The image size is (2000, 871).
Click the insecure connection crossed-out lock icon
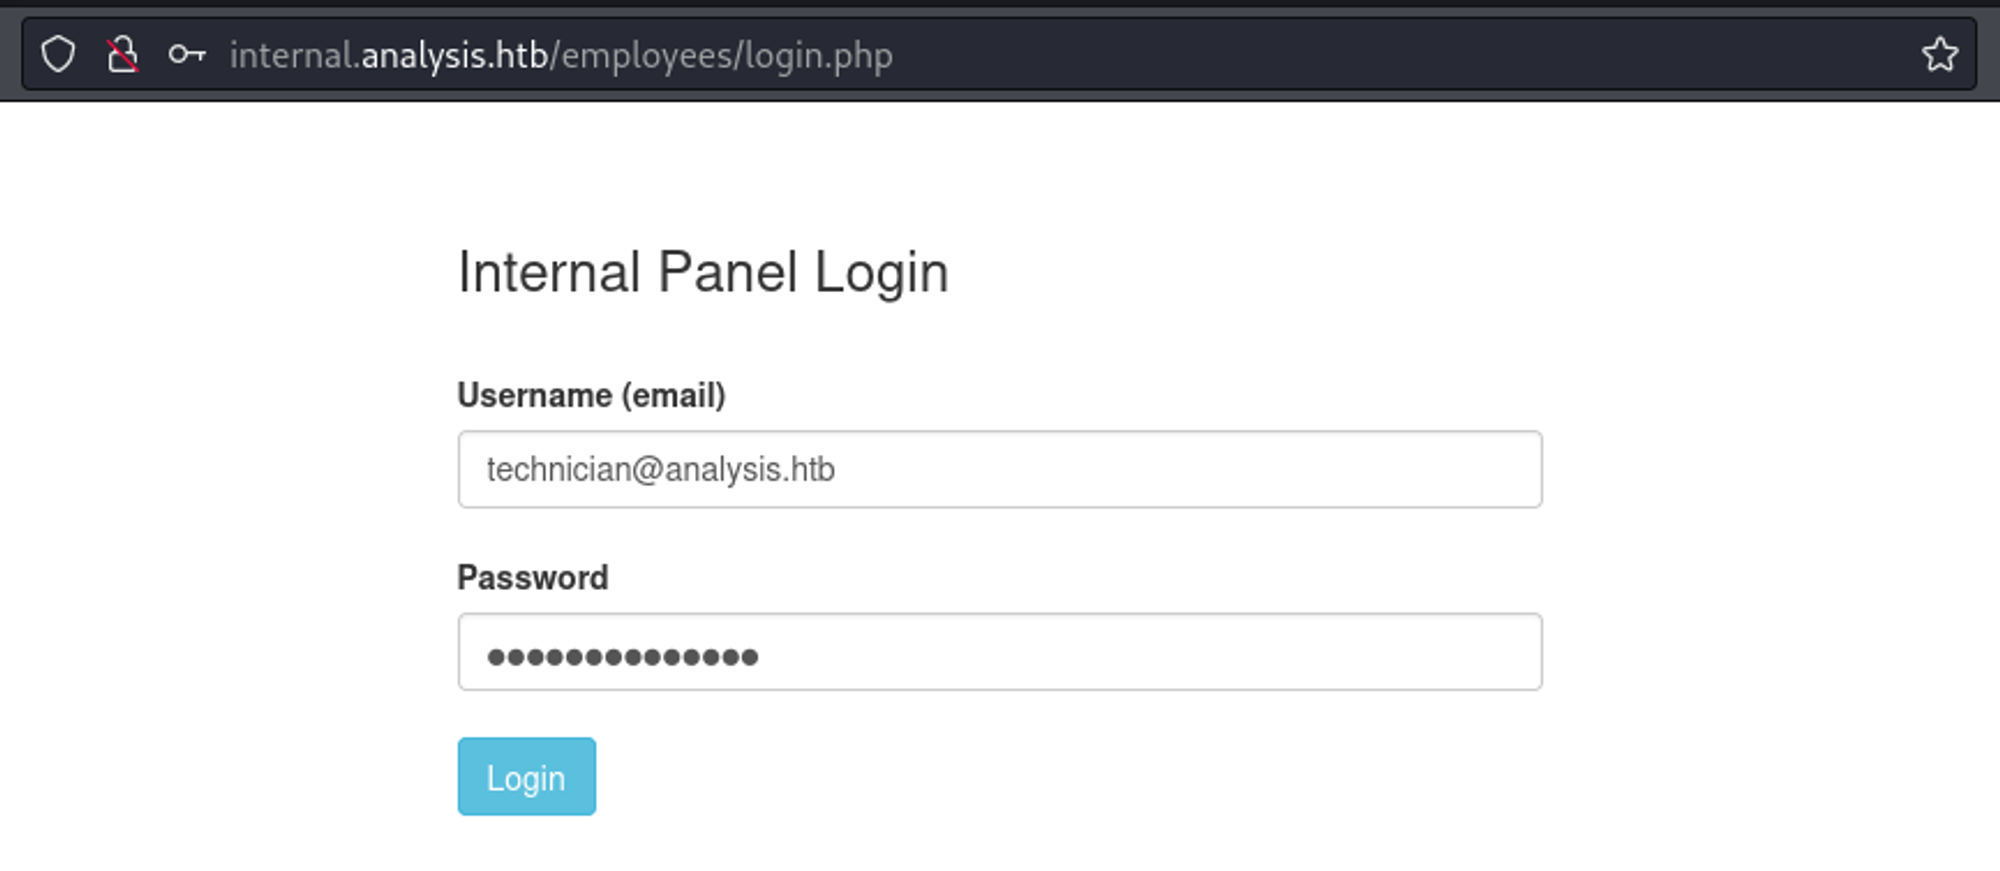(122, 54)
